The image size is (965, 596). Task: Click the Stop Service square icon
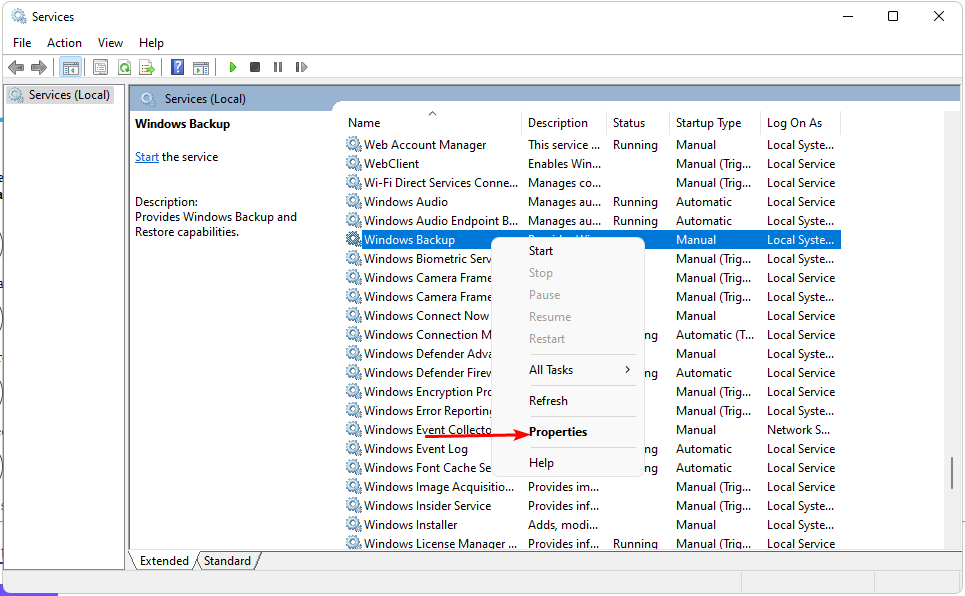coord(255,67)
